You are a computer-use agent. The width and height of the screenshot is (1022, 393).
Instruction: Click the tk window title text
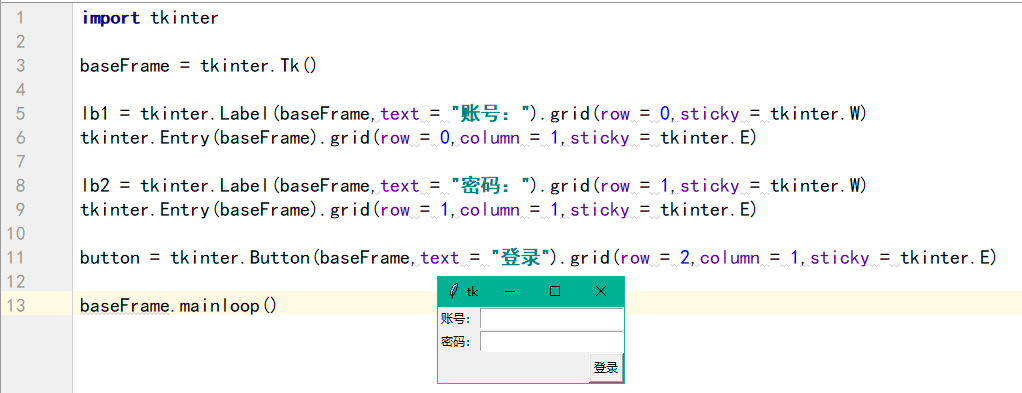click(473, 291)
